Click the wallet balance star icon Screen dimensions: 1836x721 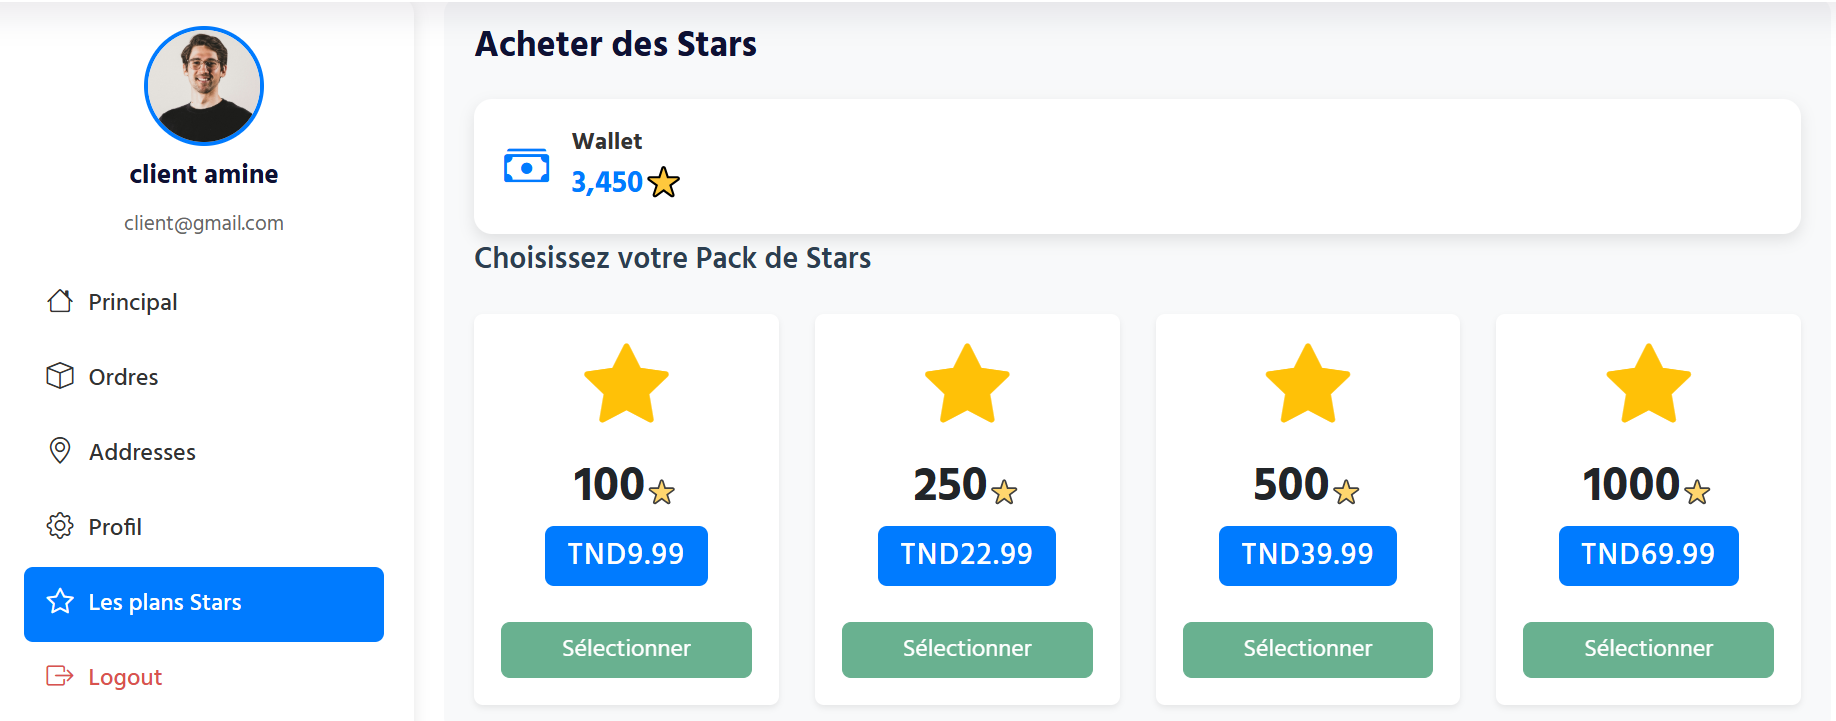[663, 182]
